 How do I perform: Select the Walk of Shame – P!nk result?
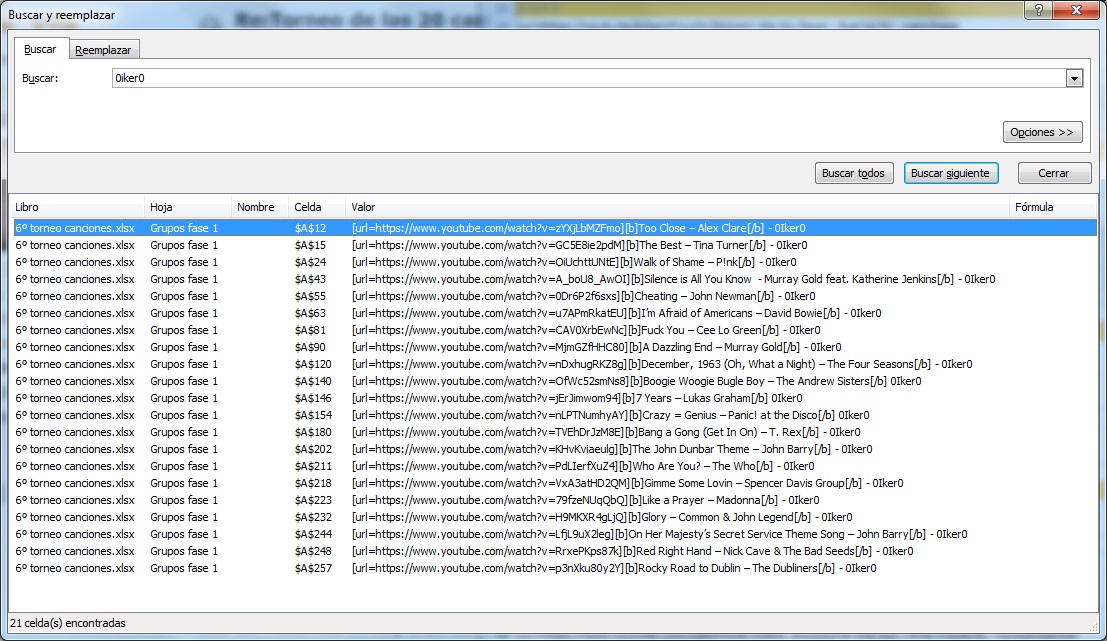pyautogui.click(x=555, y=262)
